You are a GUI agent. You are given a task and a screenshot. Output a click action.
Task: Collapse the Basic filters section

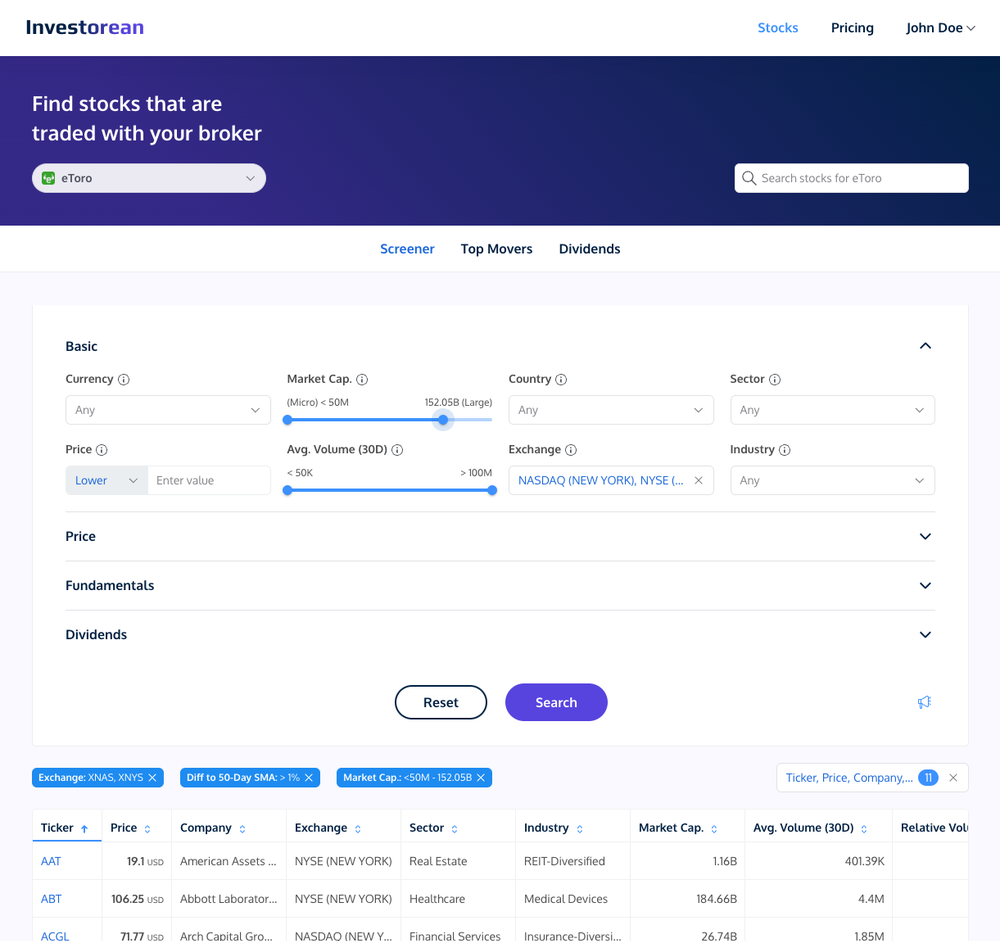(925, 346)
